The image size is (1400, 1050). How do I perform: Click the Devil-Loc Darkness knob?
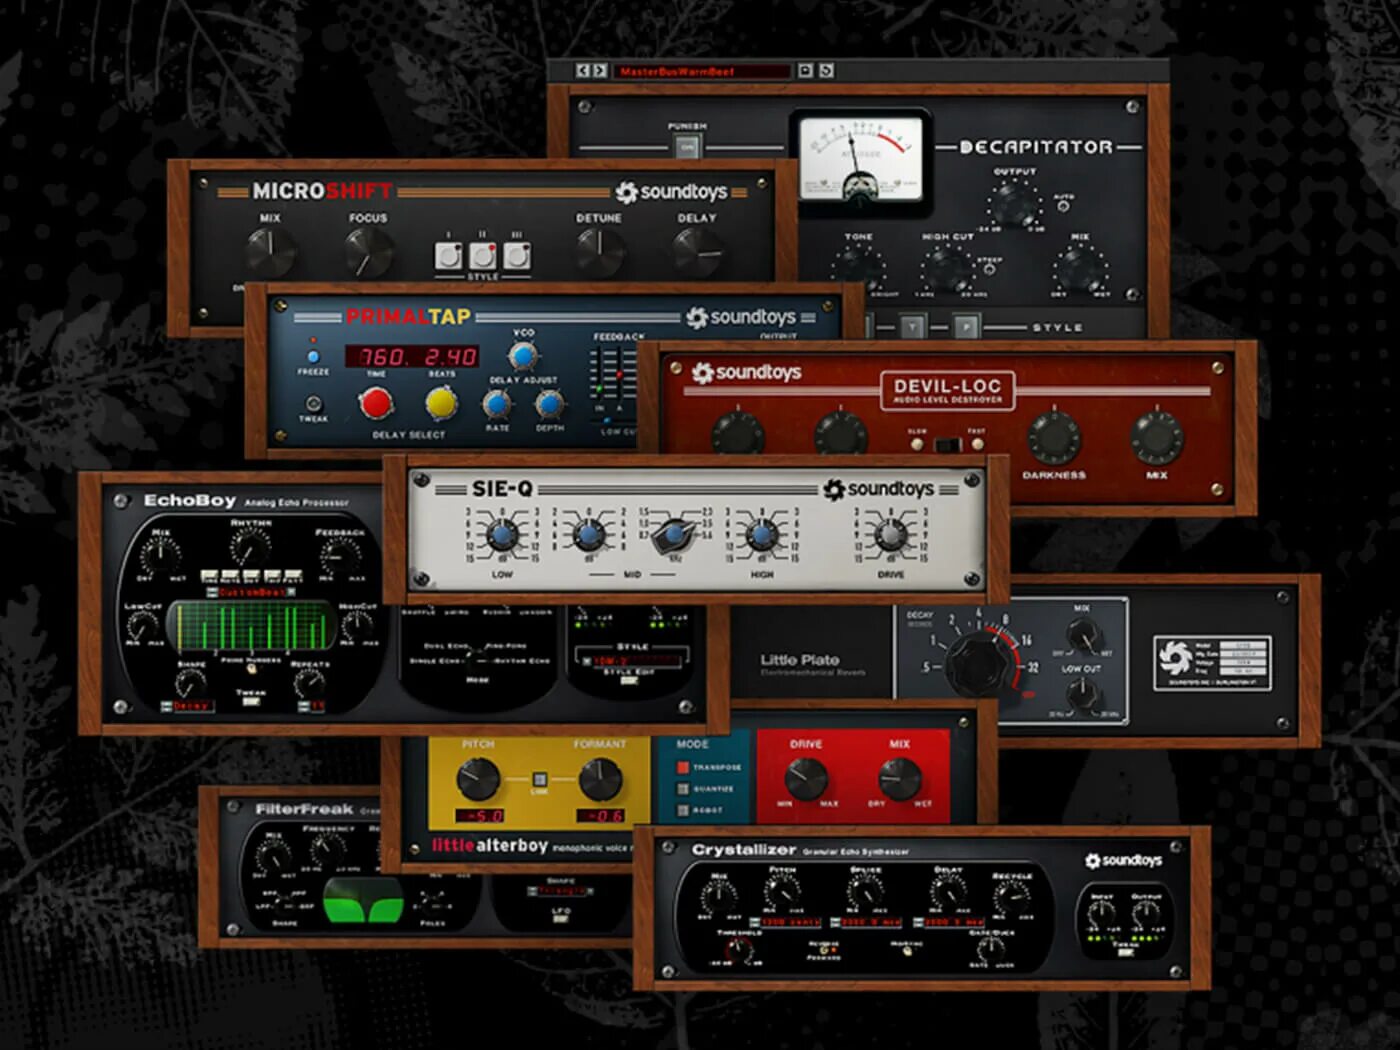point(1054,438)
